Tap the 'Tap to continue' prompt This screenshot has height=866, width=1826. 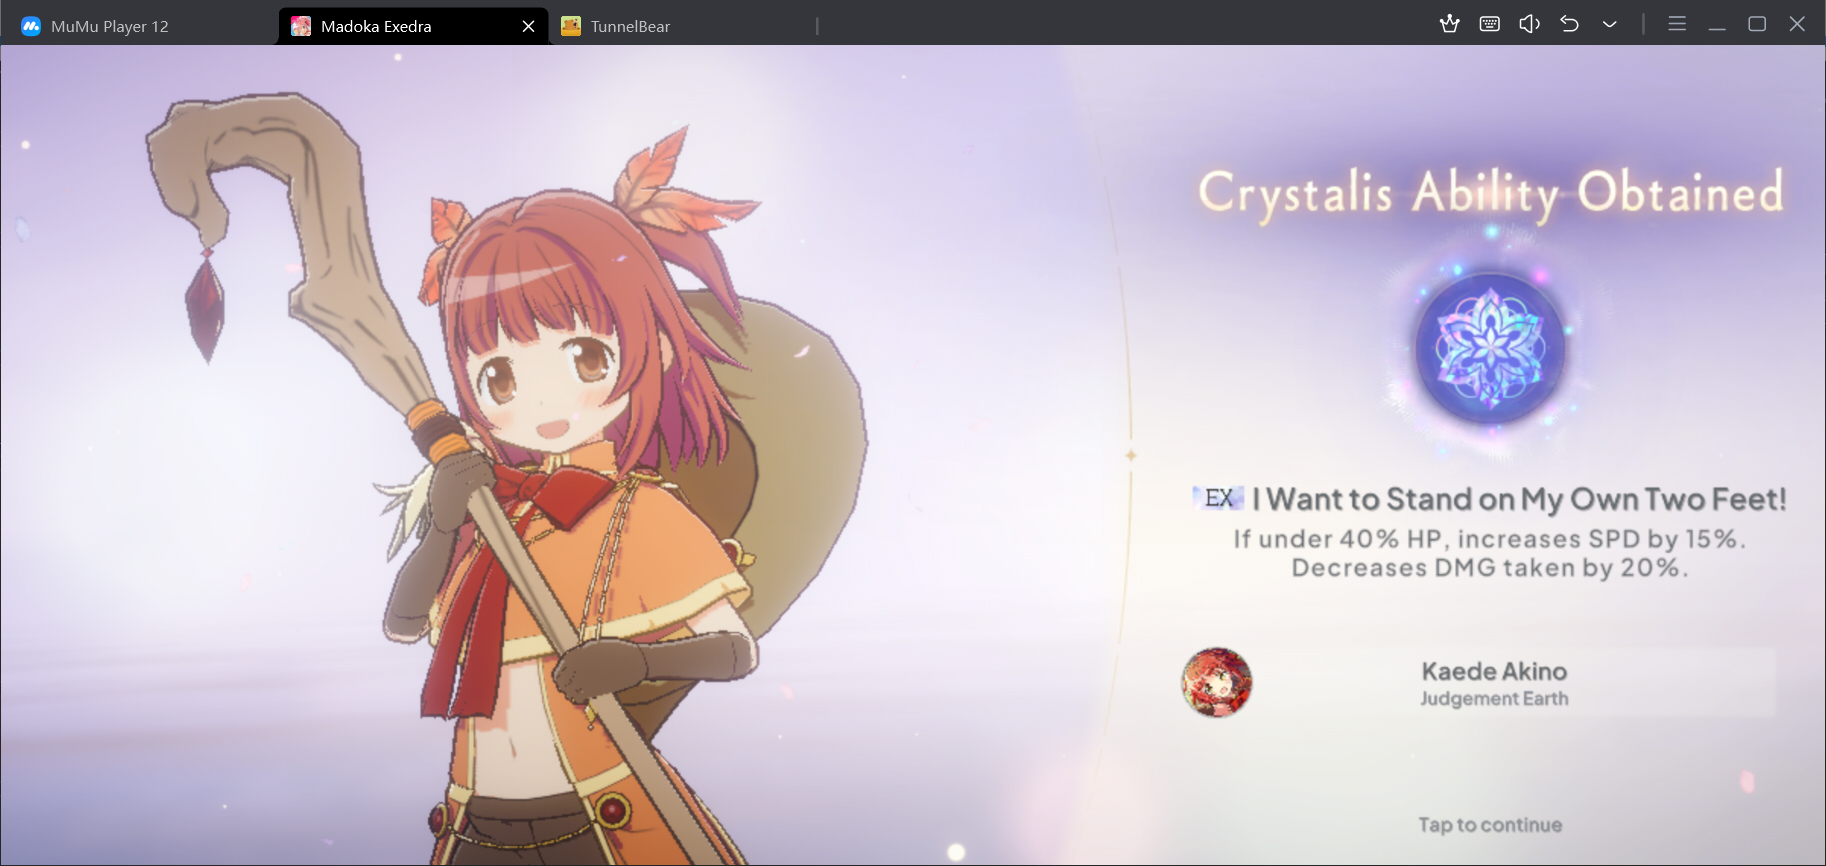[x=1490, y=825]
